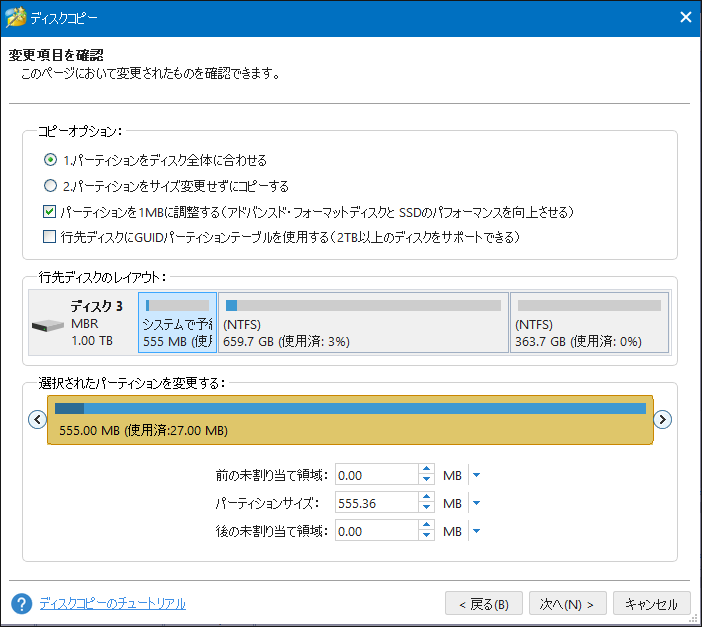Screen dimensions: 702x627
Task: Click the partition size 555.36 input field
Action: (377, 503)
